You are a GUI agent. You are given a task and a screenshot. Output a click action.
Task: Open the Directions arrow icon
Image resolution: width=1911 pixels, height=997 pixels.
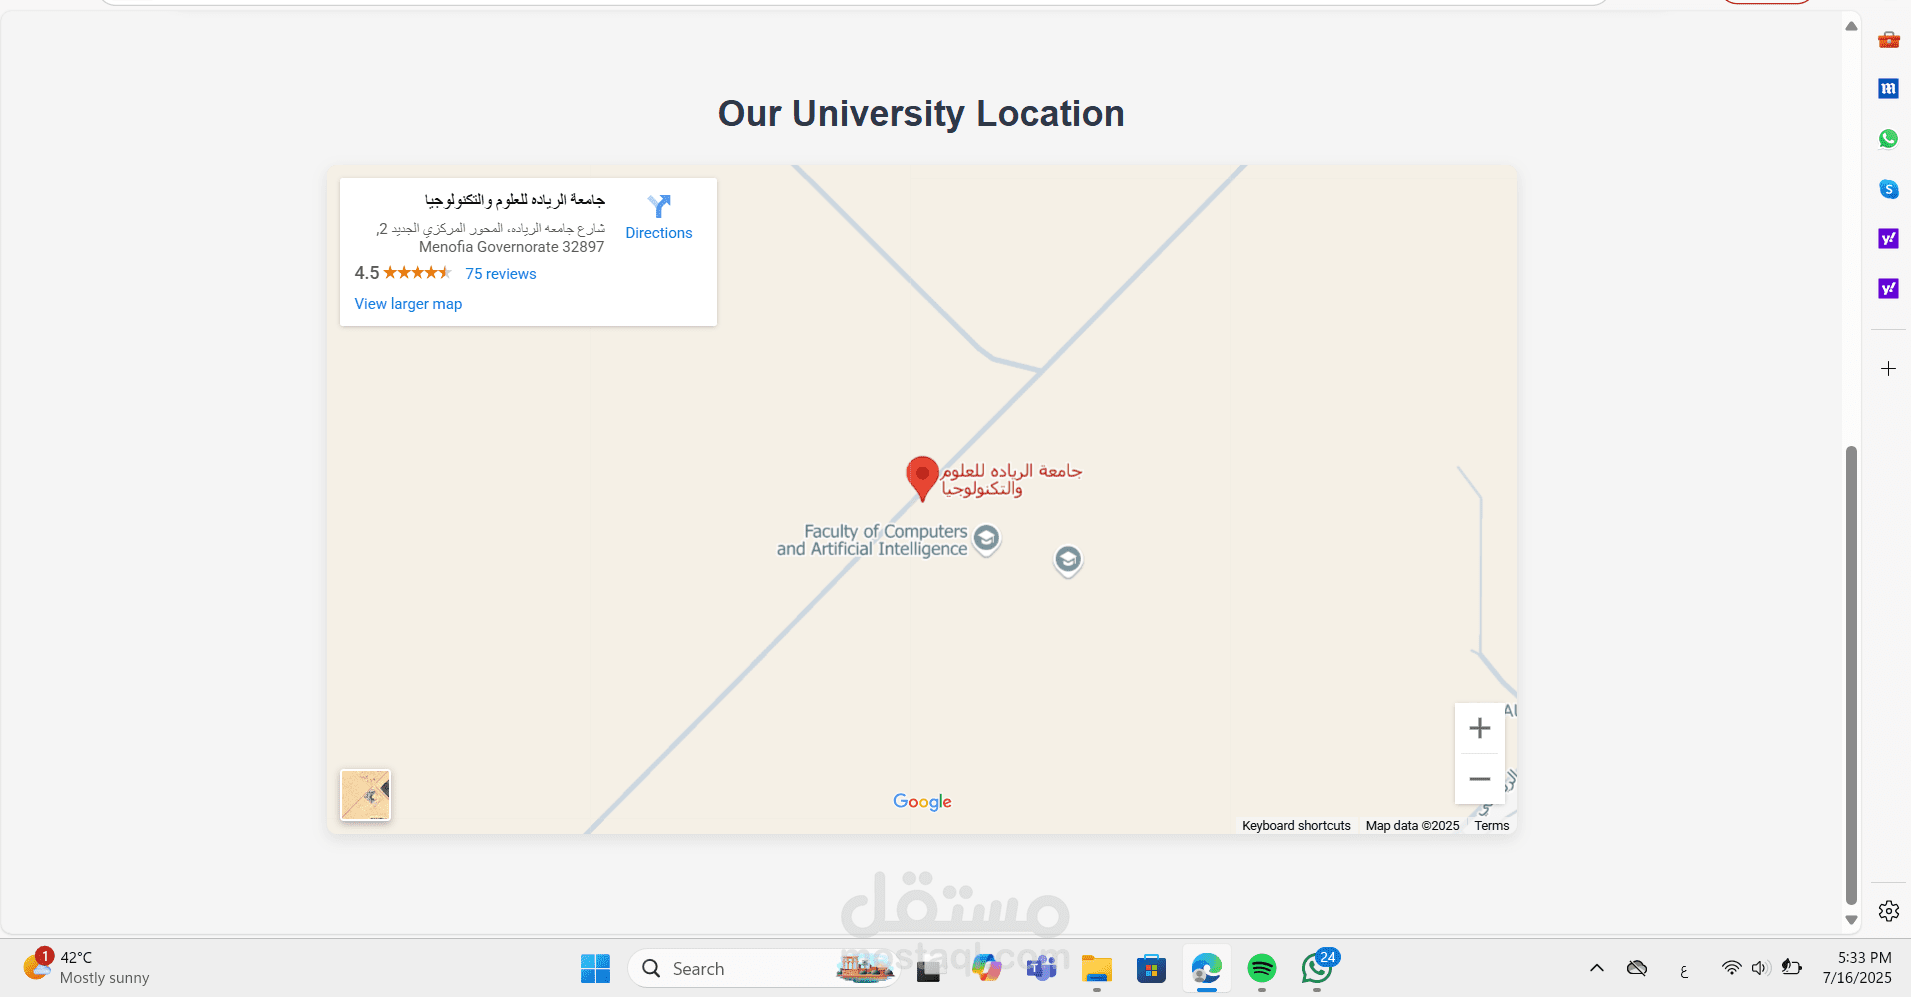[658, 206]
